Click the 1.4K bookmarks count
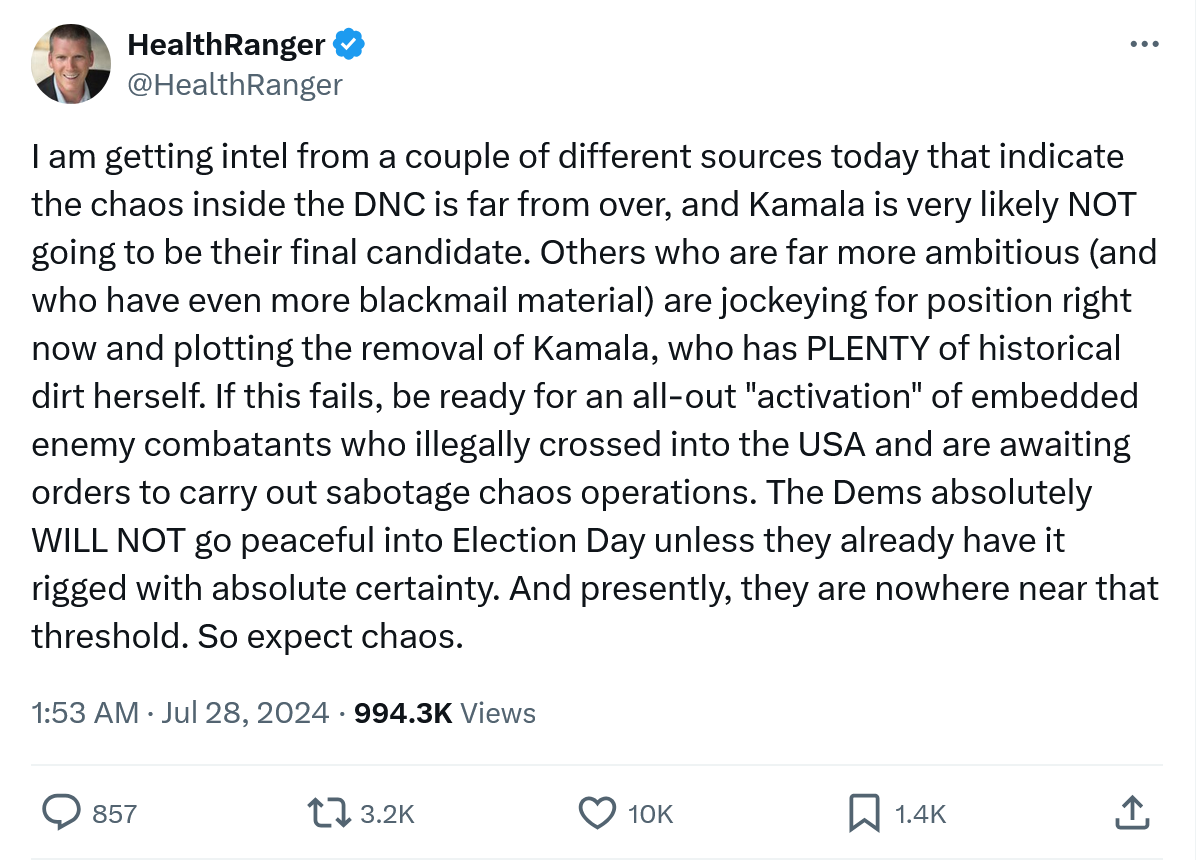The height and width of the screenshot is (860, 1196). 921,814
